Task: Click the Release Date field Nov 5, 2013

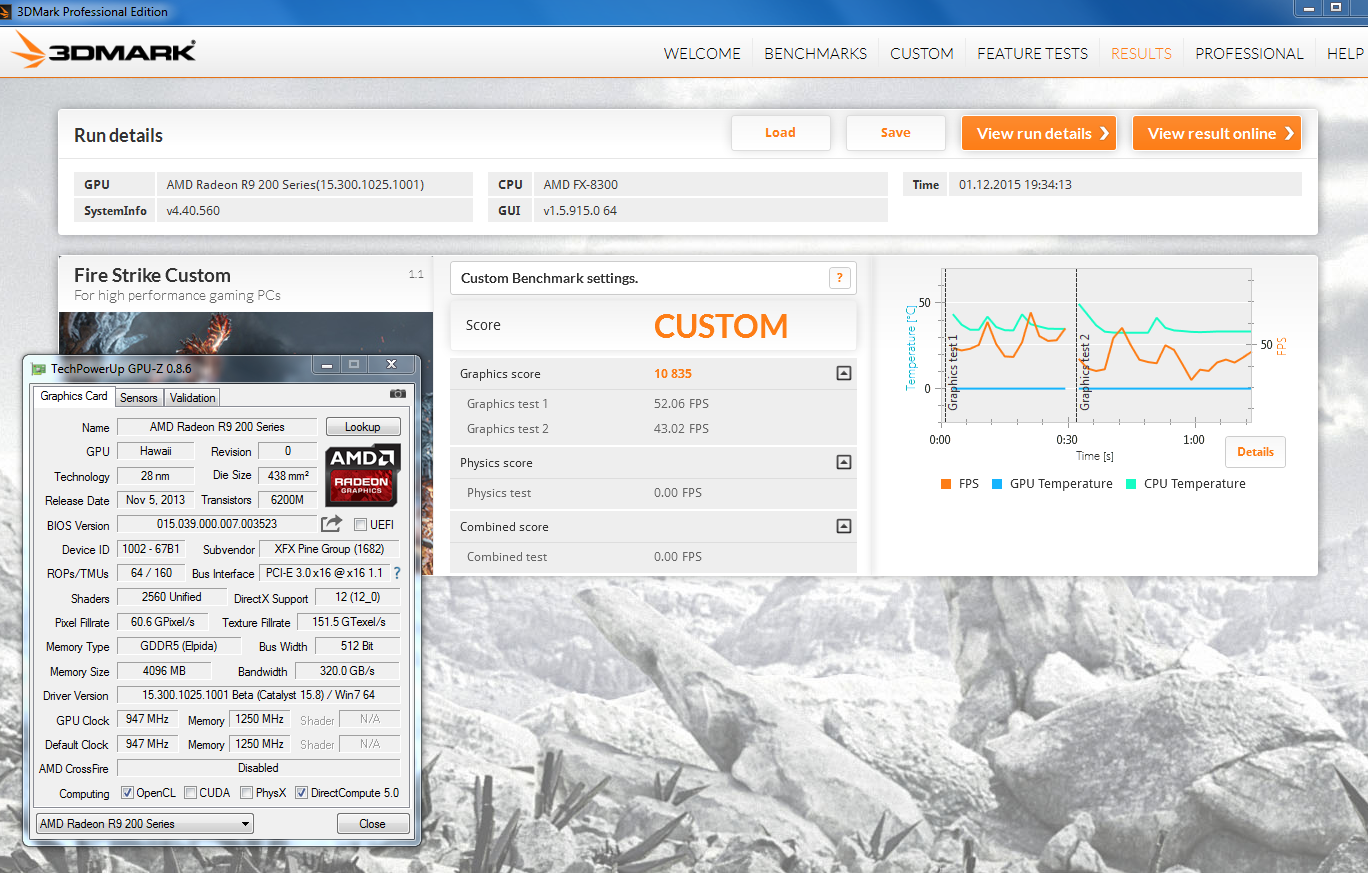Action: click(155, 500)
